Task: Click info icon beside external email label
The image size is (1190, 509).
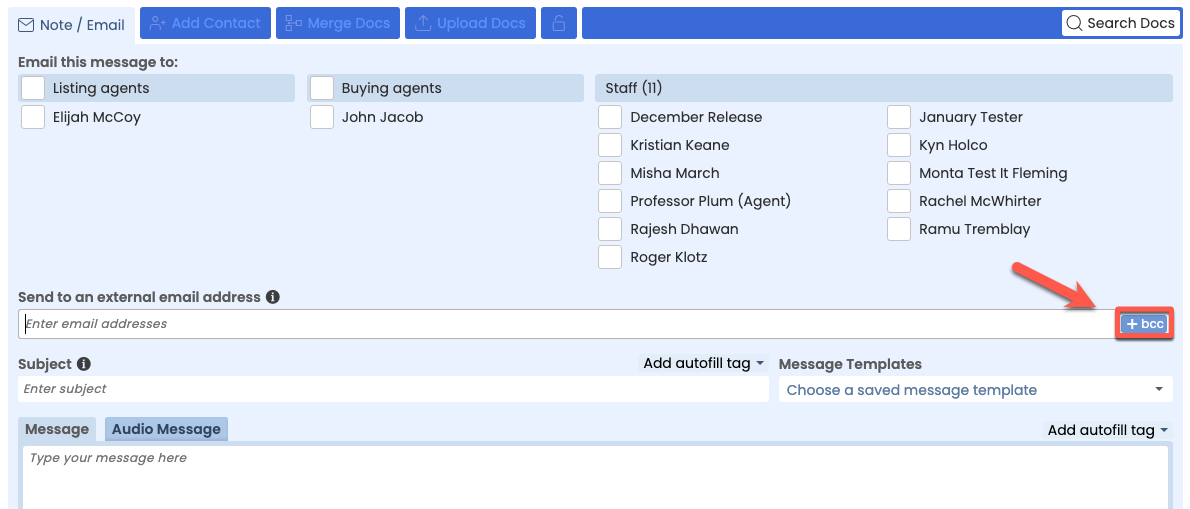Action: pos(273,297)
